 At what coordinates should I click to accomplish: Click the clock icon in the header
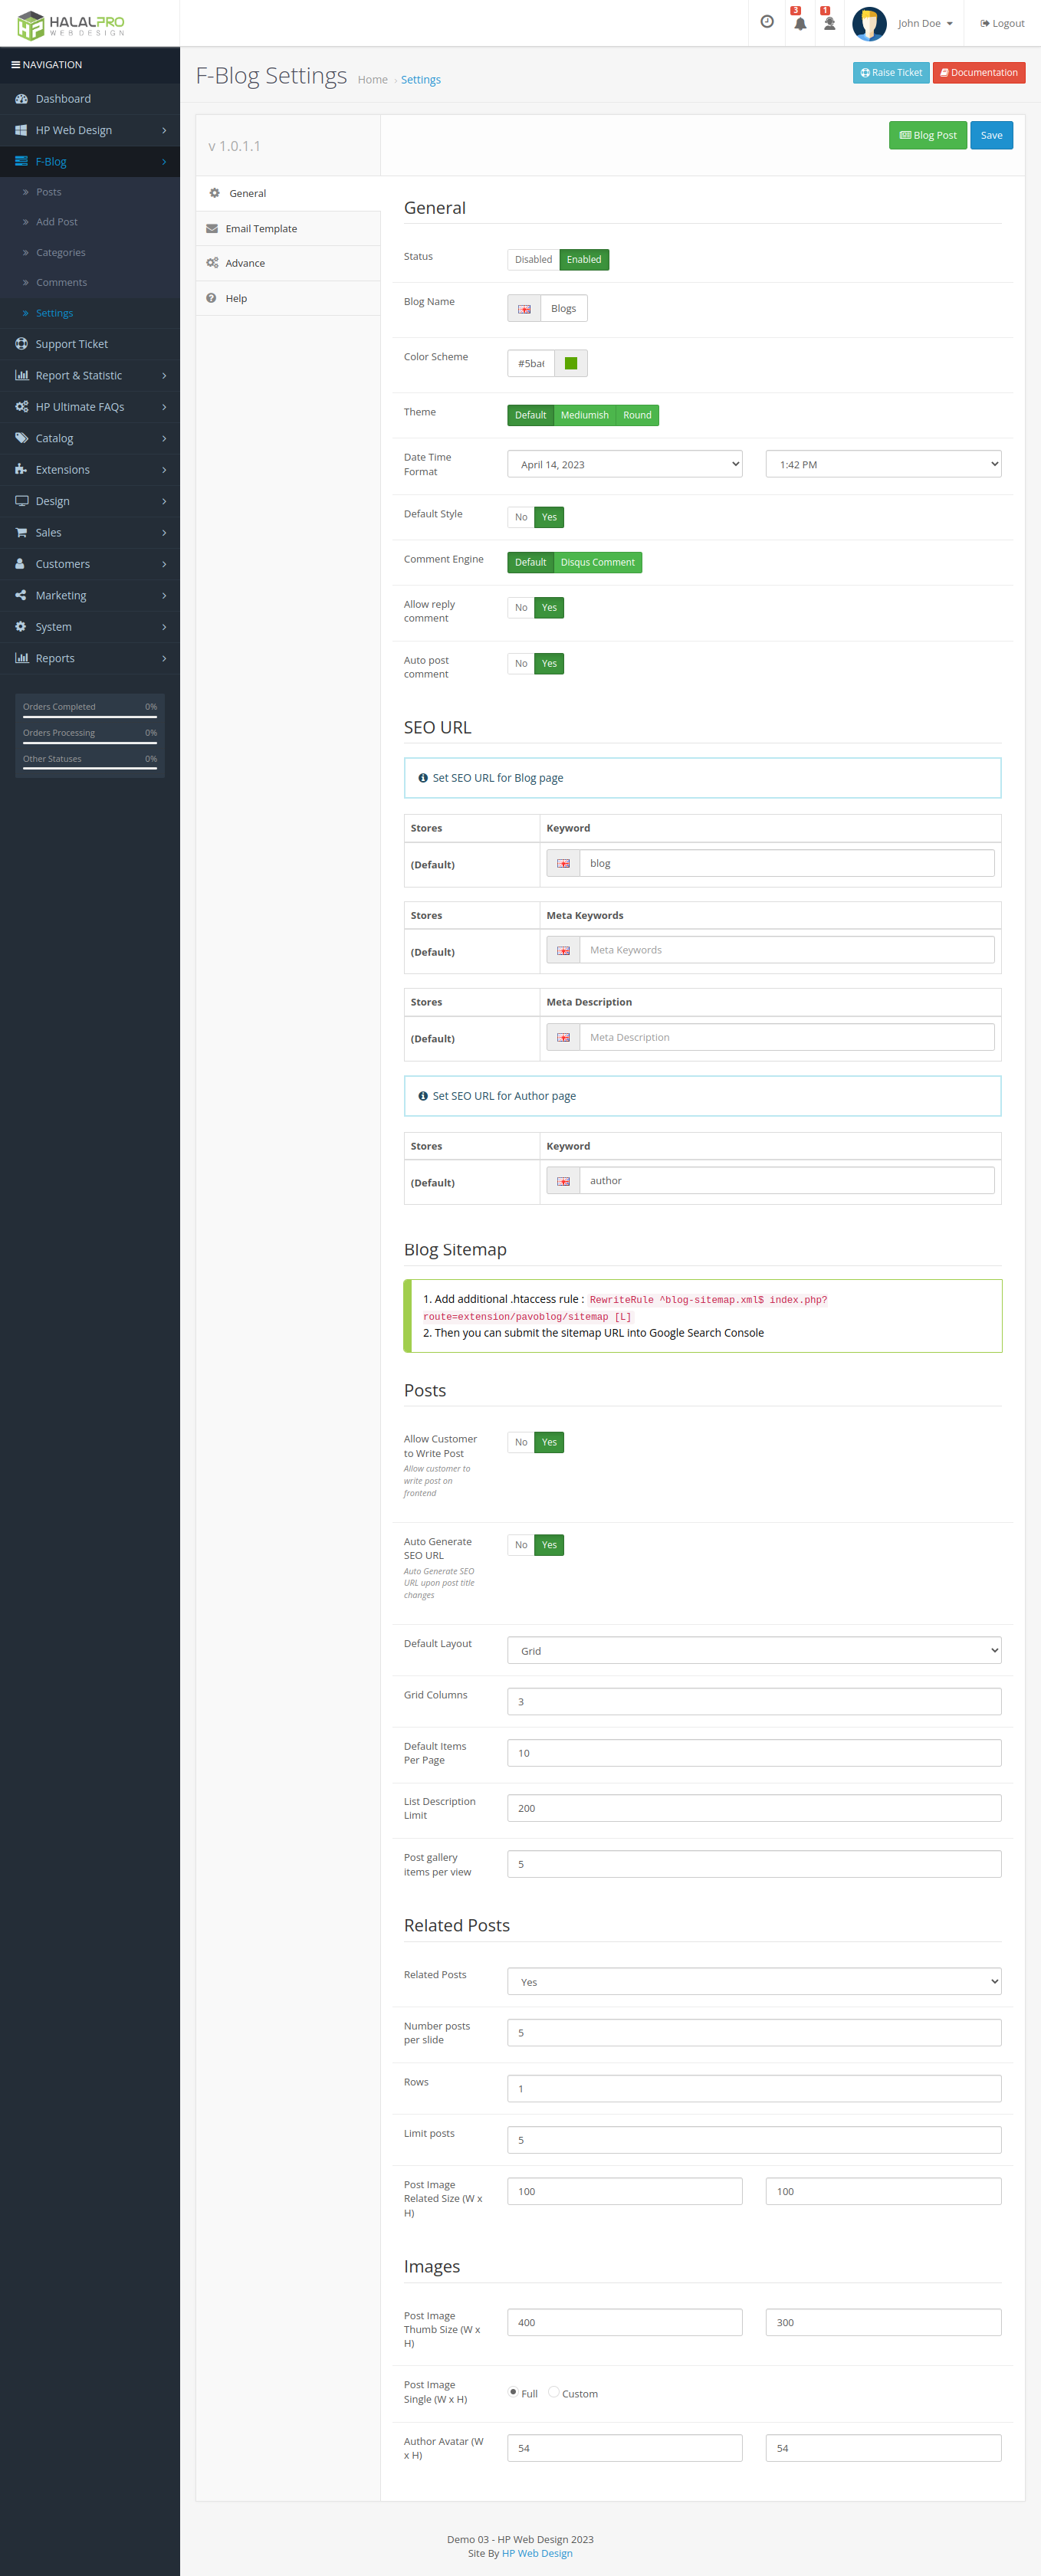[x=767, y=22]
